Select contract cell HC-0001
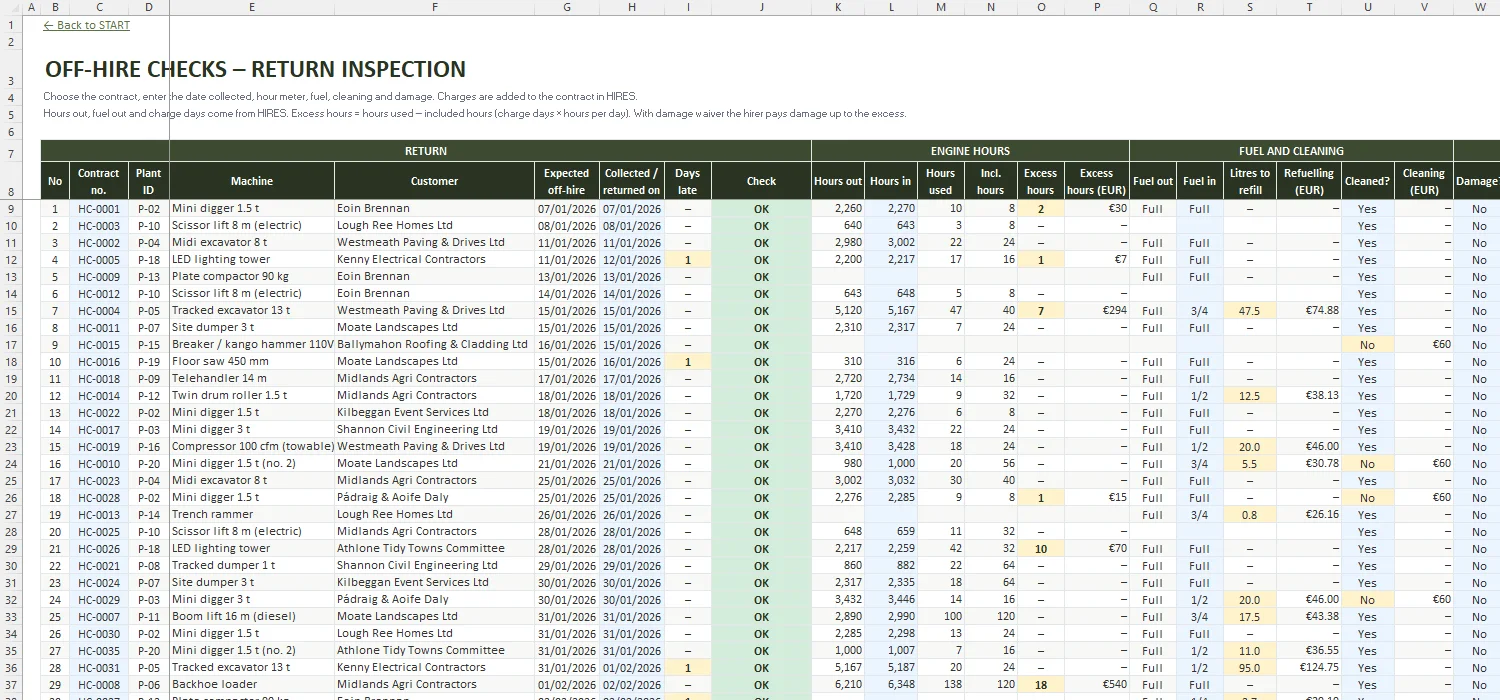 point(99,209)
